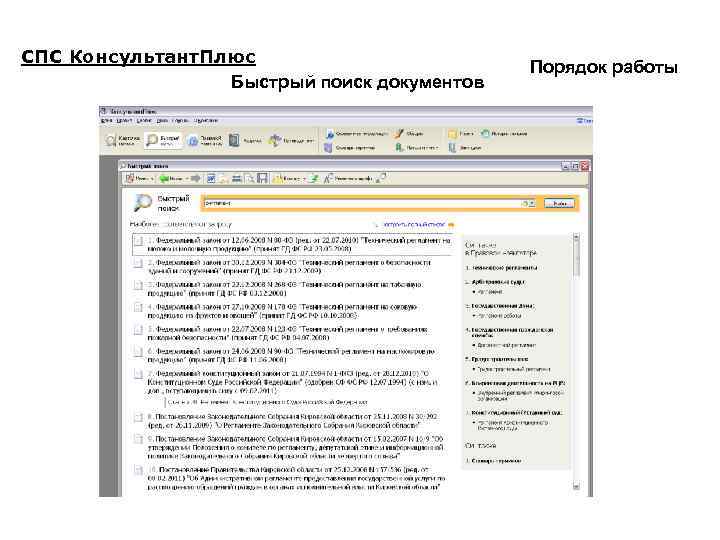Click the find-in-list magnifier page icon
The width and height of the screenshot is (720, 540).
point(249,178)
